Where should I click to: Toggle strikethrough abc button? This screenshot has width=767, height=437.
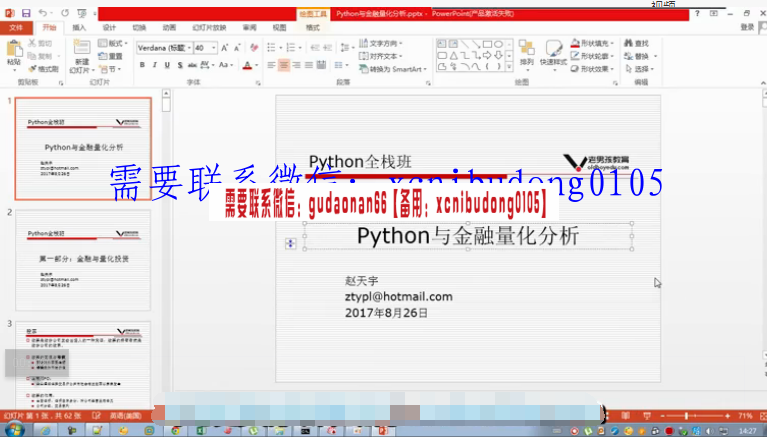pos(192,65)
